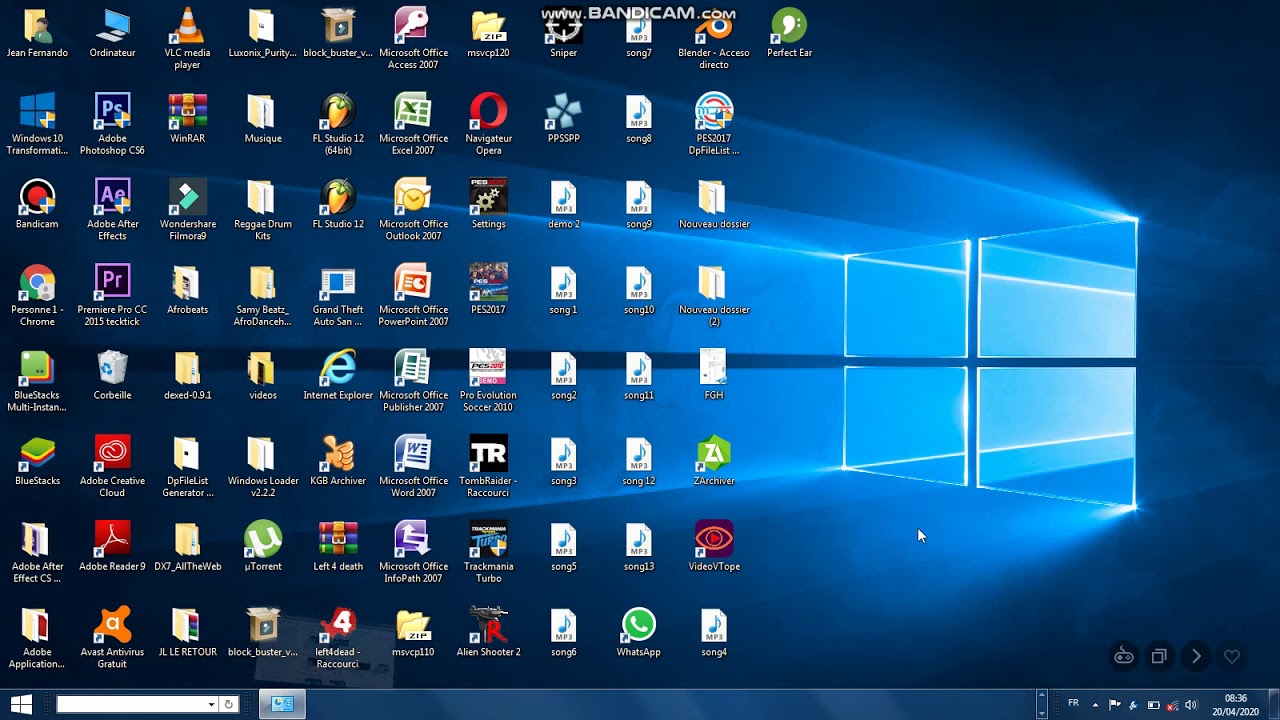Open the Action Center flag icon
This screenshot has height=720, width=1280.
click(x=1115, y=705)
